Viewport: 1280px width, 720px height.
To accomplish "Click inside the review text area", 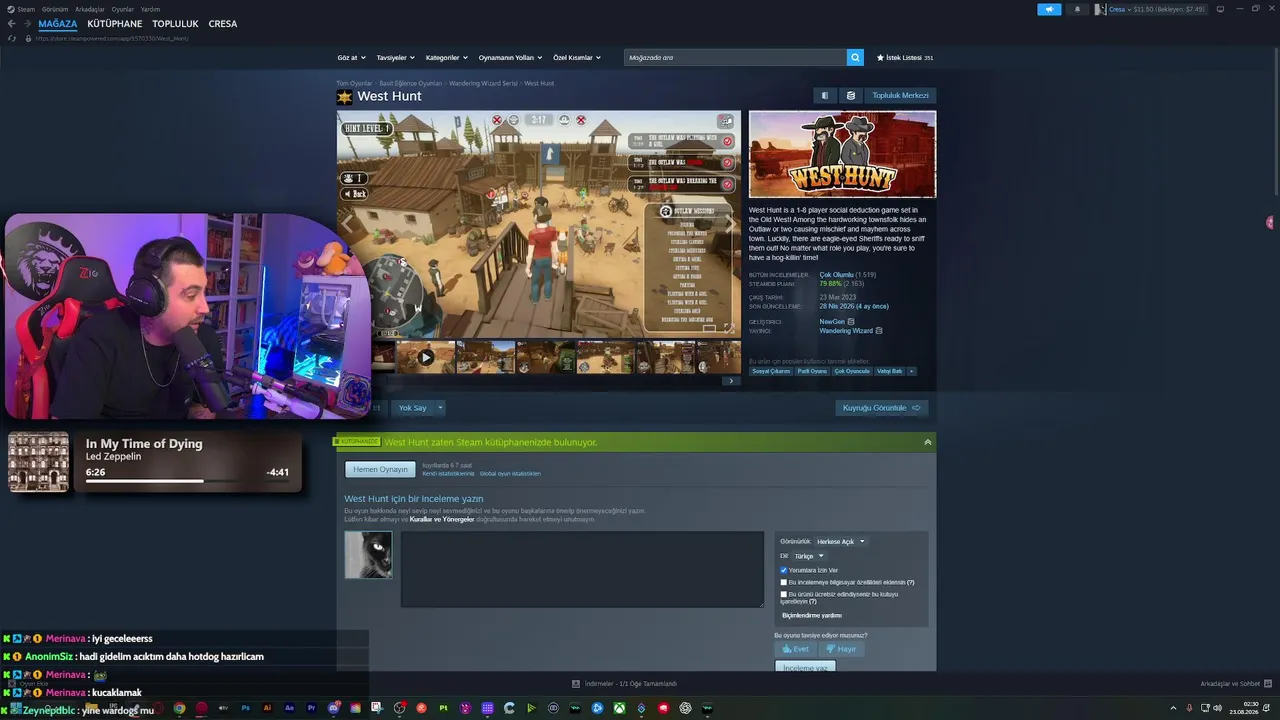I will click(x=582, y=569).
